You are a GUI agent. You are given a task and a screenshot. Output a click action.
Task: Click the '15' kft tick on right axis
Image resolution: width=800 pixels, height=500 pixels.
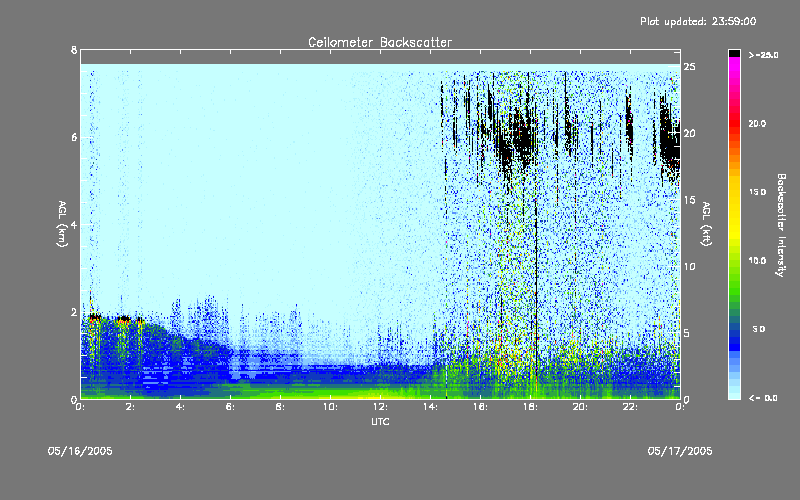(689, 200)
